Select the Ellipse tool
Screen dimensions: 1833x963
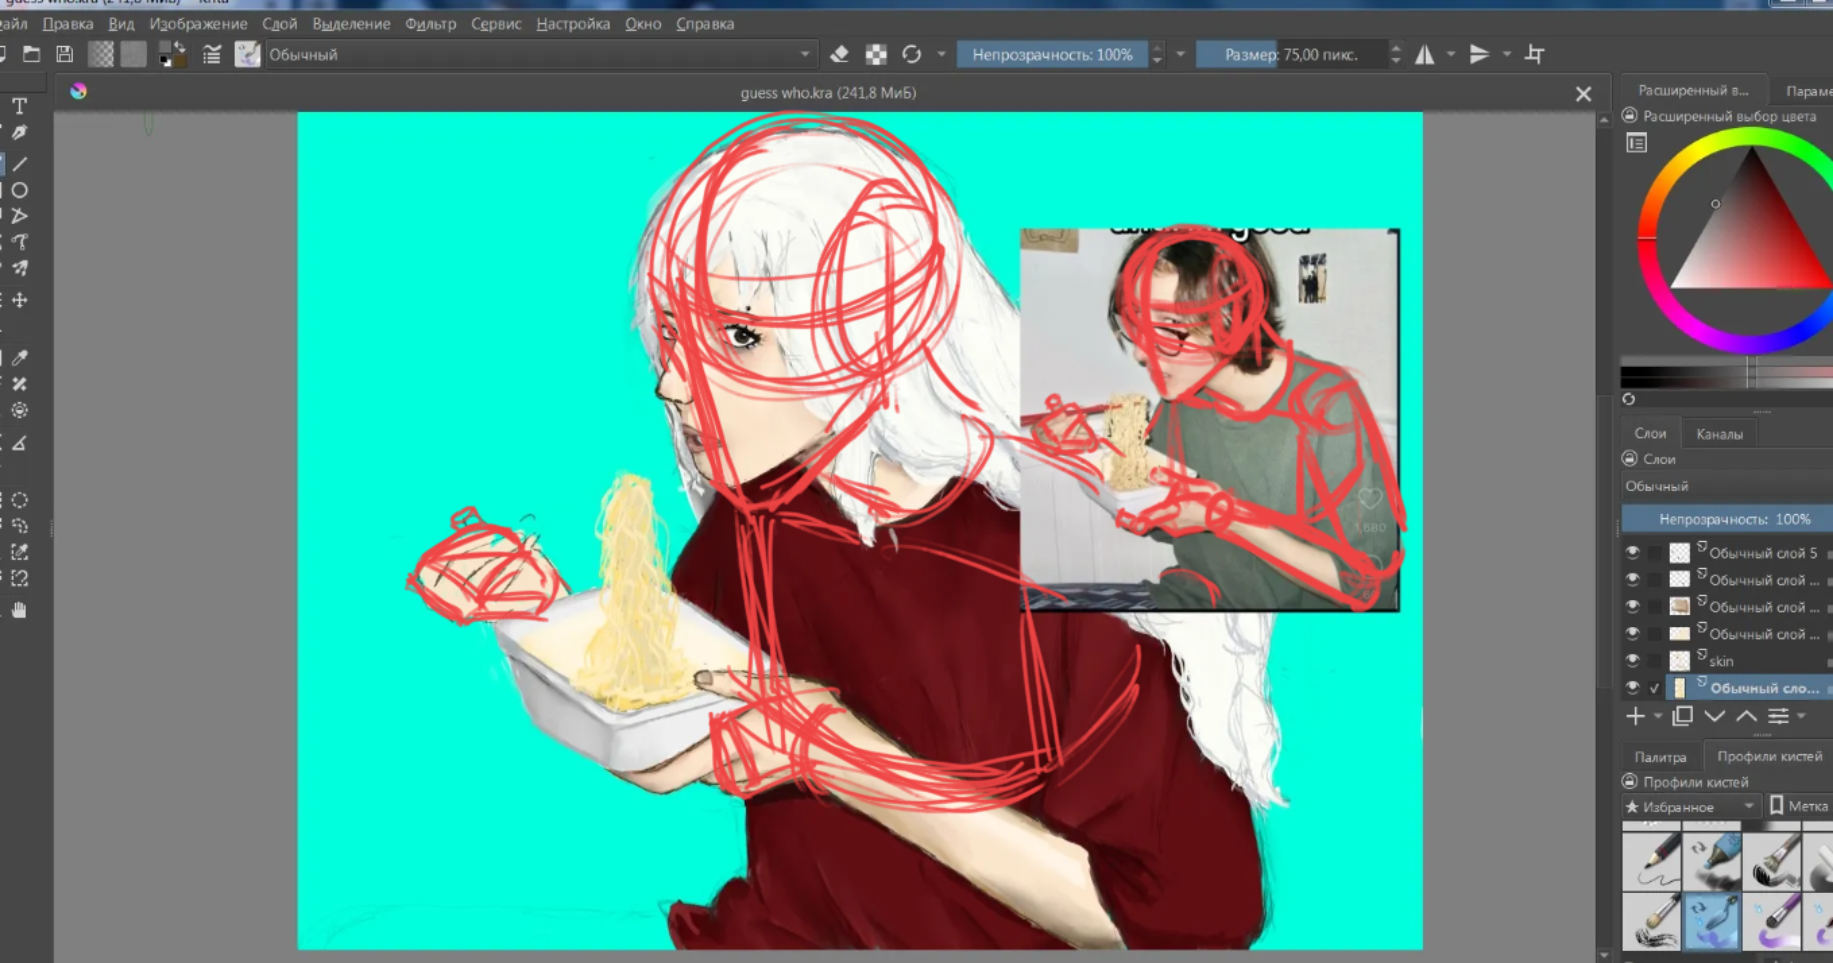tap(19, 190)
